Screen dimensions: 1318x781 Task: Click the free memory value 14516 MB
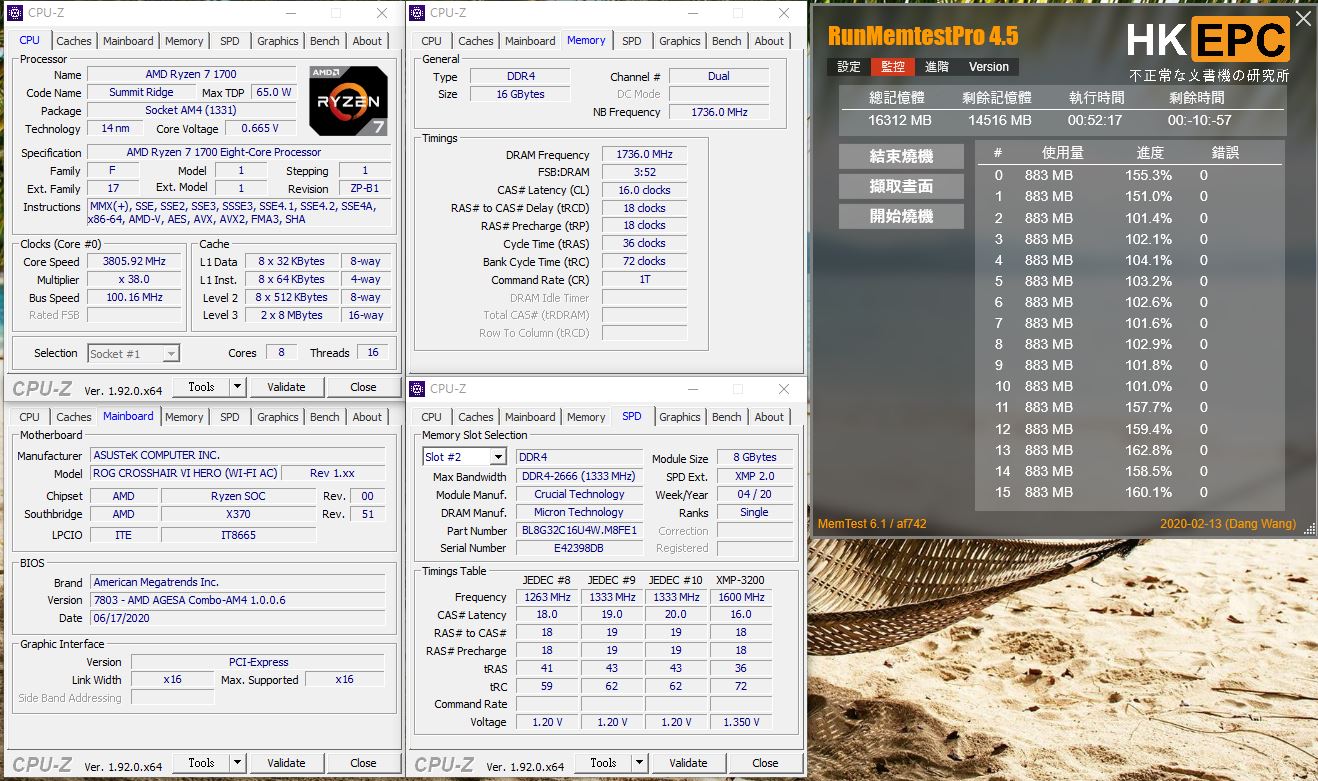[x=998, y=120]
